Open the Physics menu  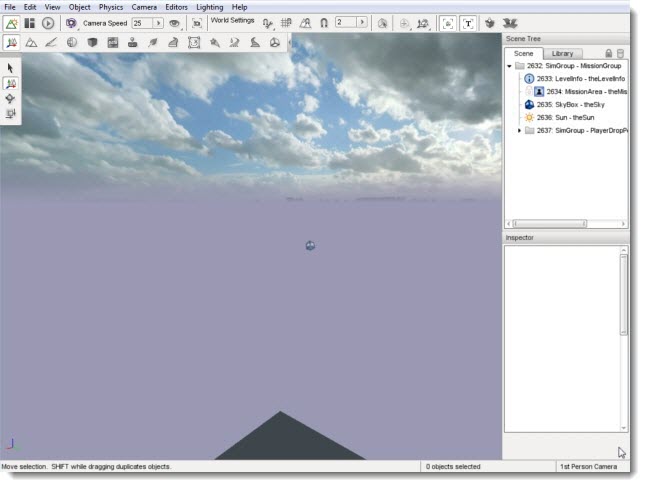[x=111, y=7]
